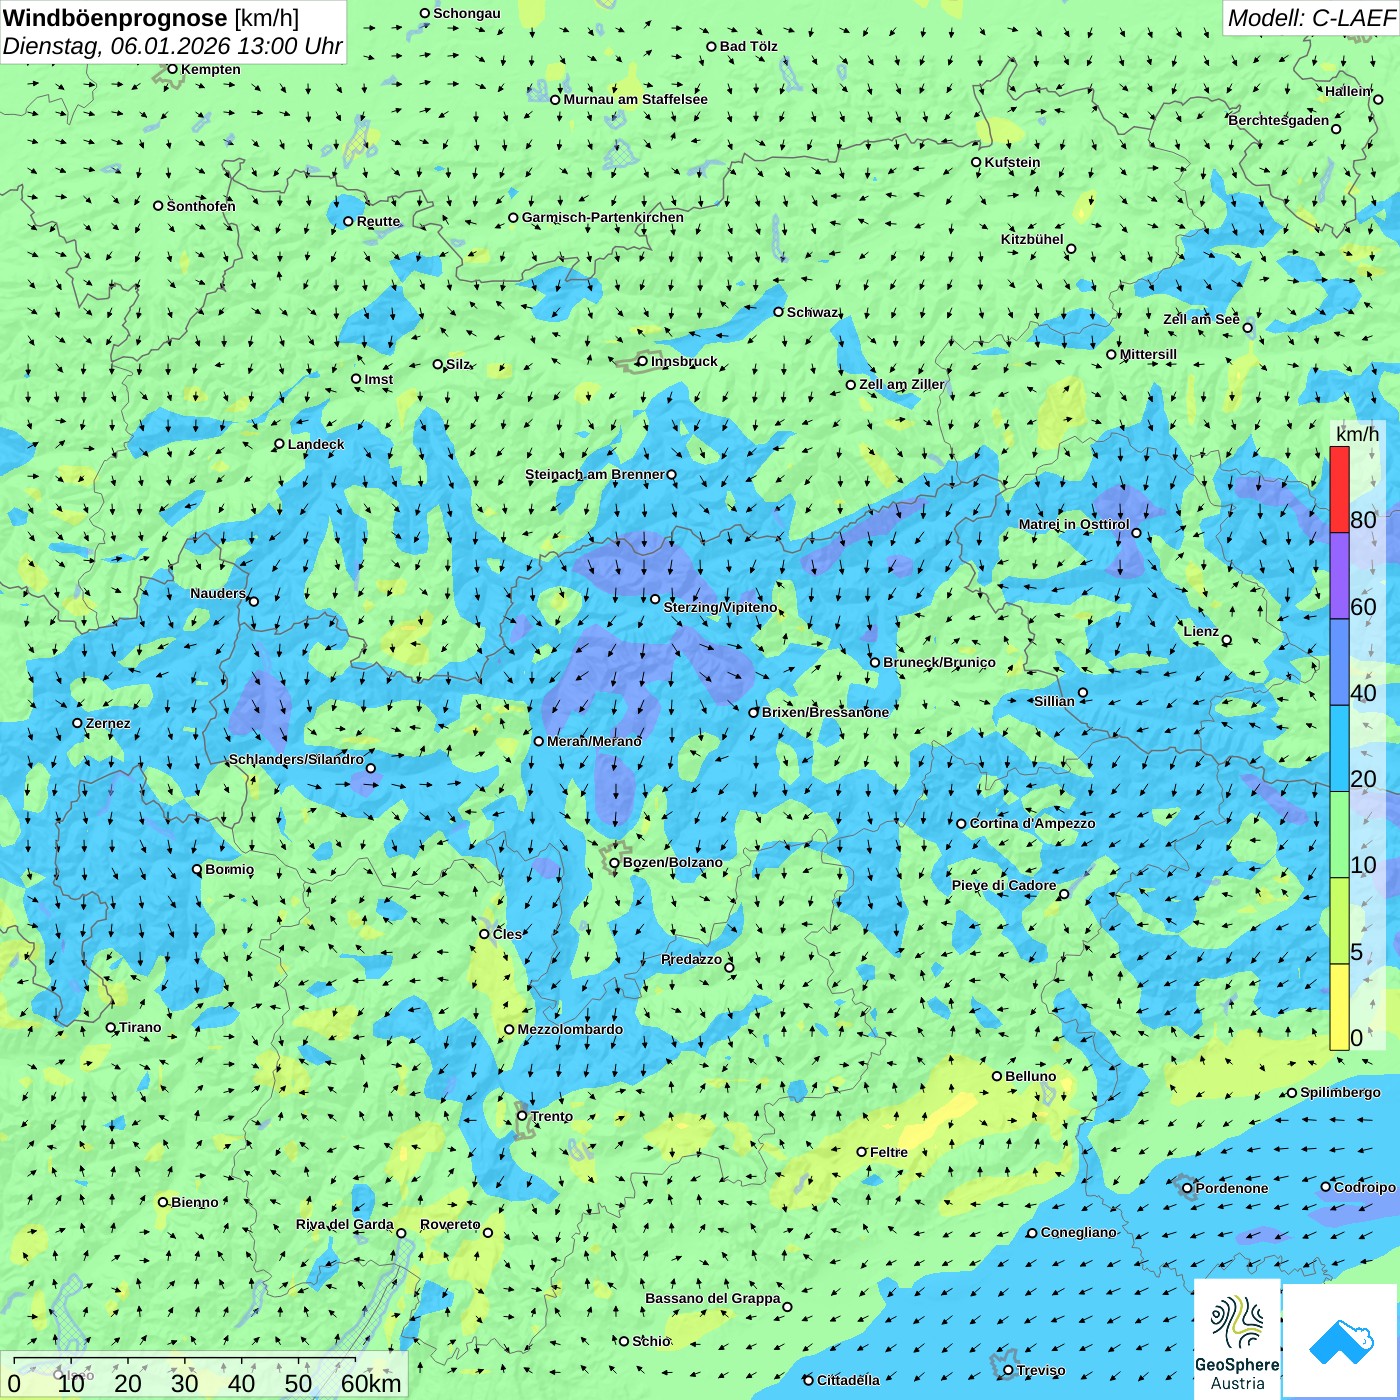Click the 'Modell: C-LAEF' label

(1310, 18)
